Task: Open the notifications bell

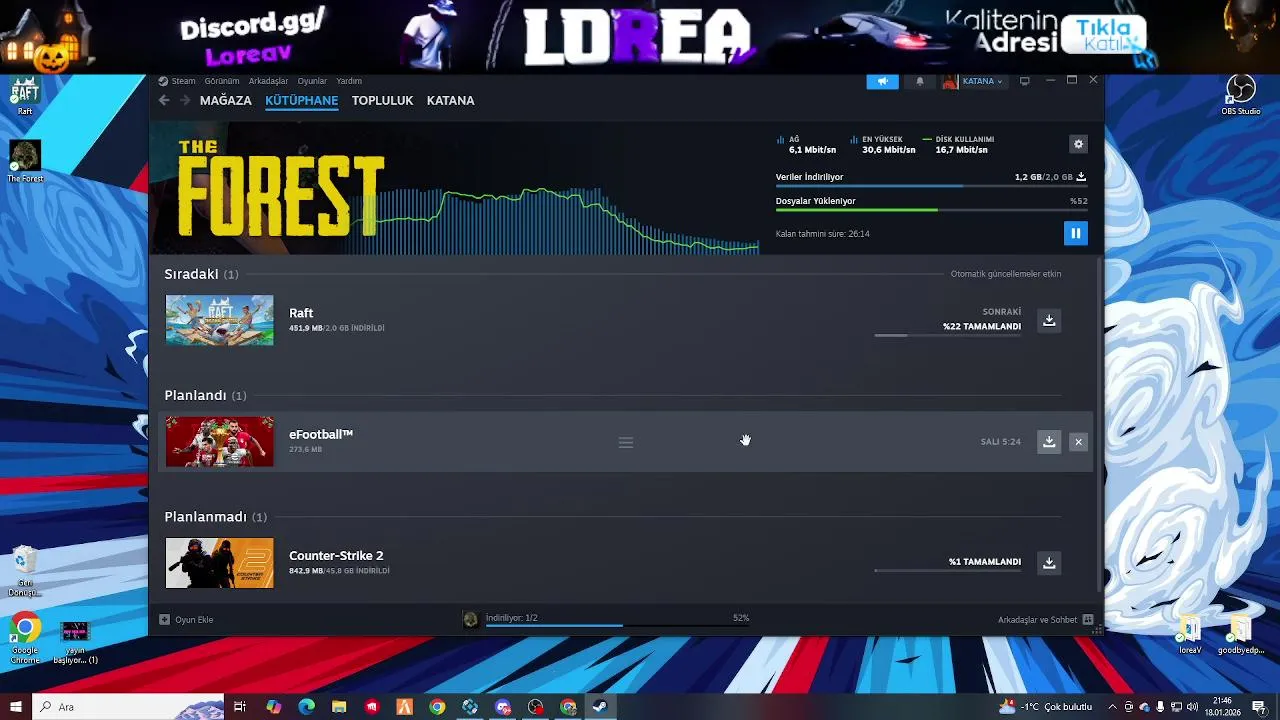Action: [x=920, y=81]
